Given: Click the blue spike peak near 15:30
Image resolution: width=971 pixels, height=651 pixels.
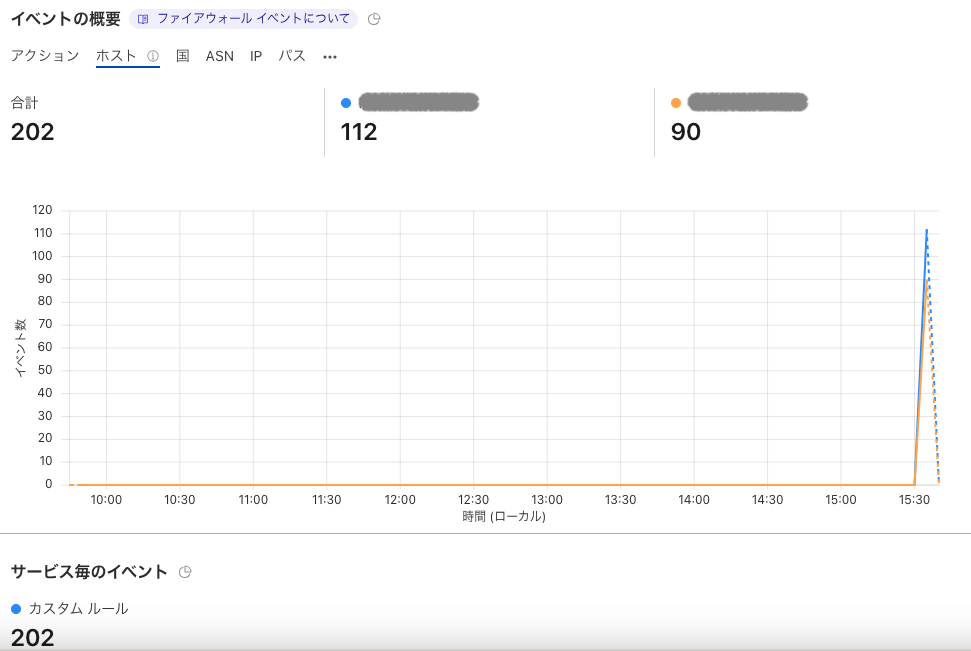Looking at the screenshot, I should (x=925, y=231).
